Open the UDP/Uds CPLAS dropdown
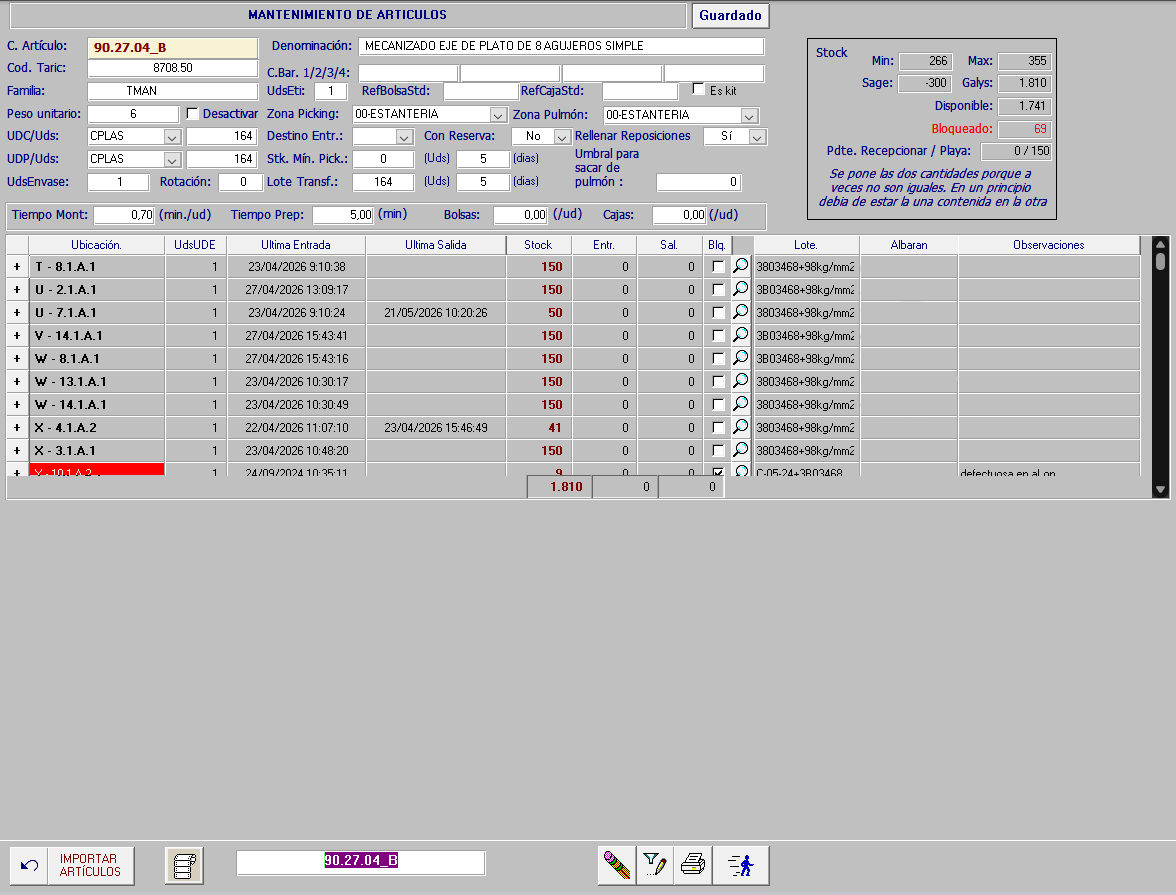1176x895 pixels. (x=172, y=161)
